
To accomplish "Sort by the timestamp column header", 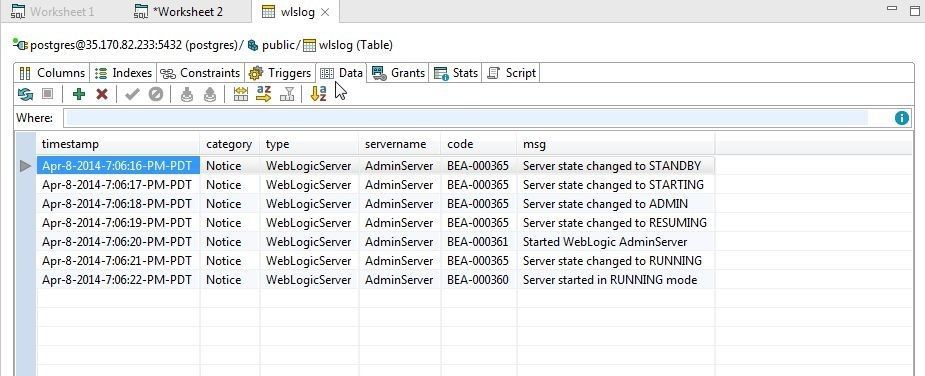I will 118,144.
